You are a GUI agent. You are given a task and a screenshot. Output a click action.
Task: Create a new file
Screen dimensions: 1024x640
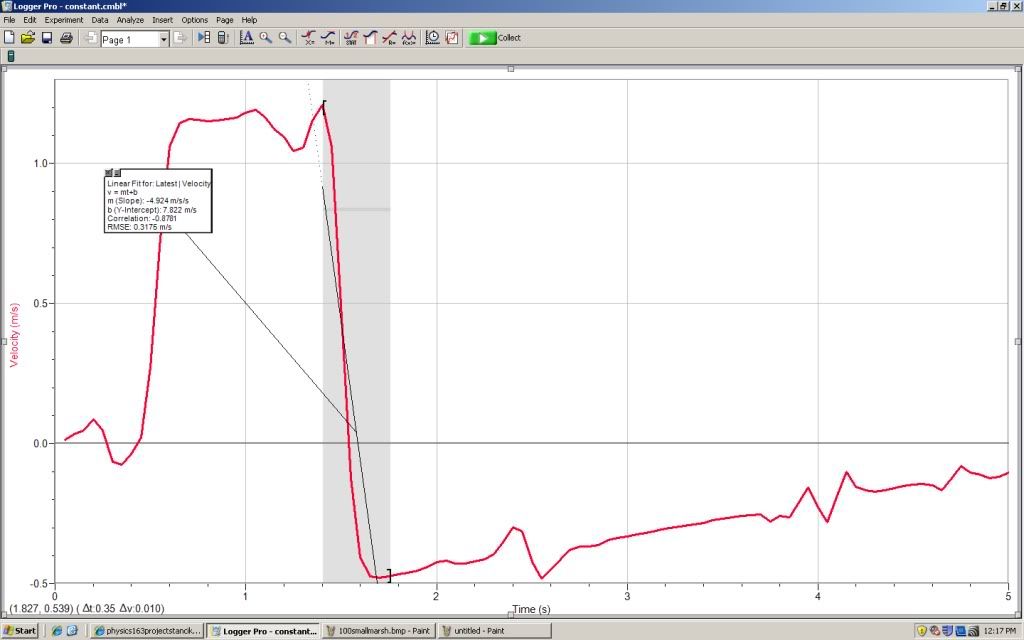[10, 37]
